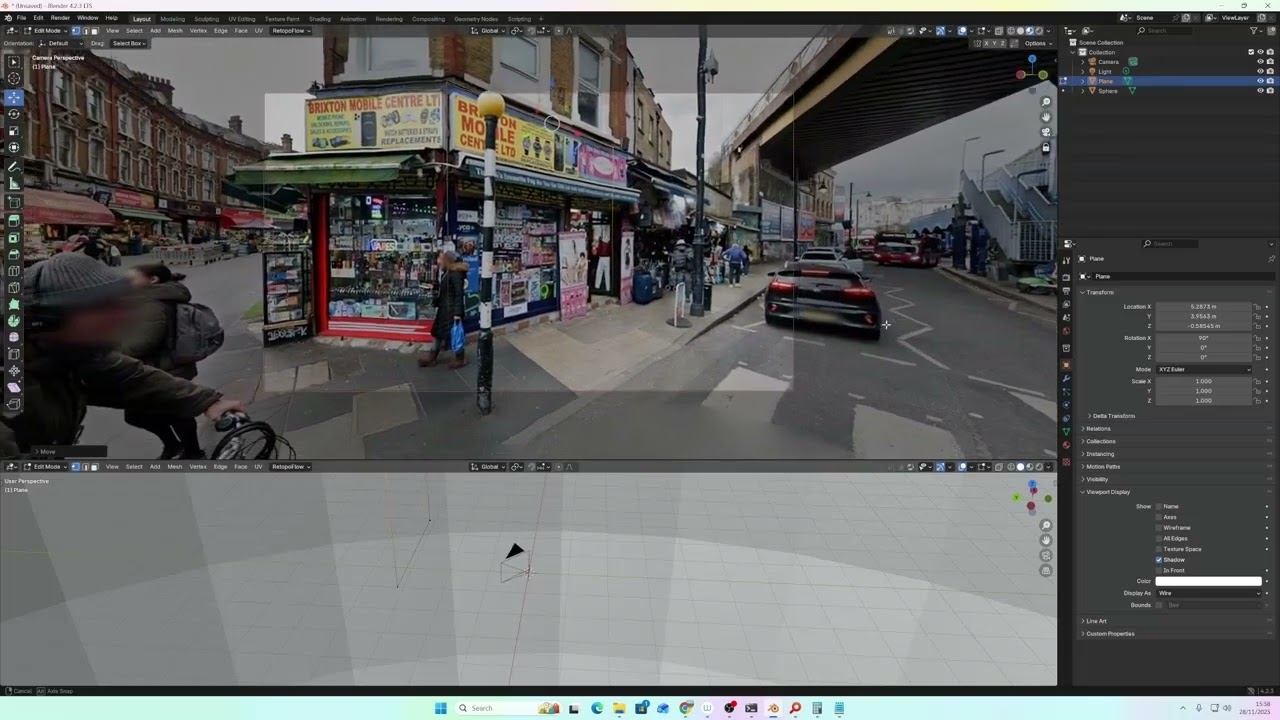The height and width of the screenshot is (720, 1280).
Task: Select the Rotate tool in upper viewport toolbar
Action: [14, 114]
